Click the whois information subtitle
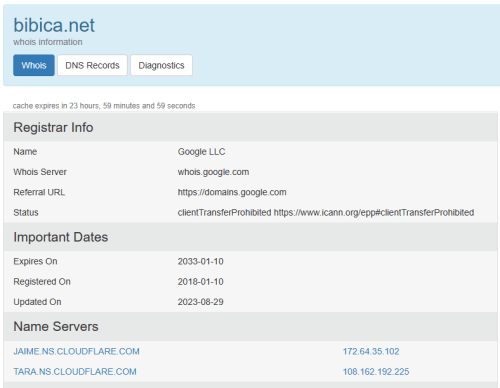Screen dimensions: 500x388 coord(48,42)
